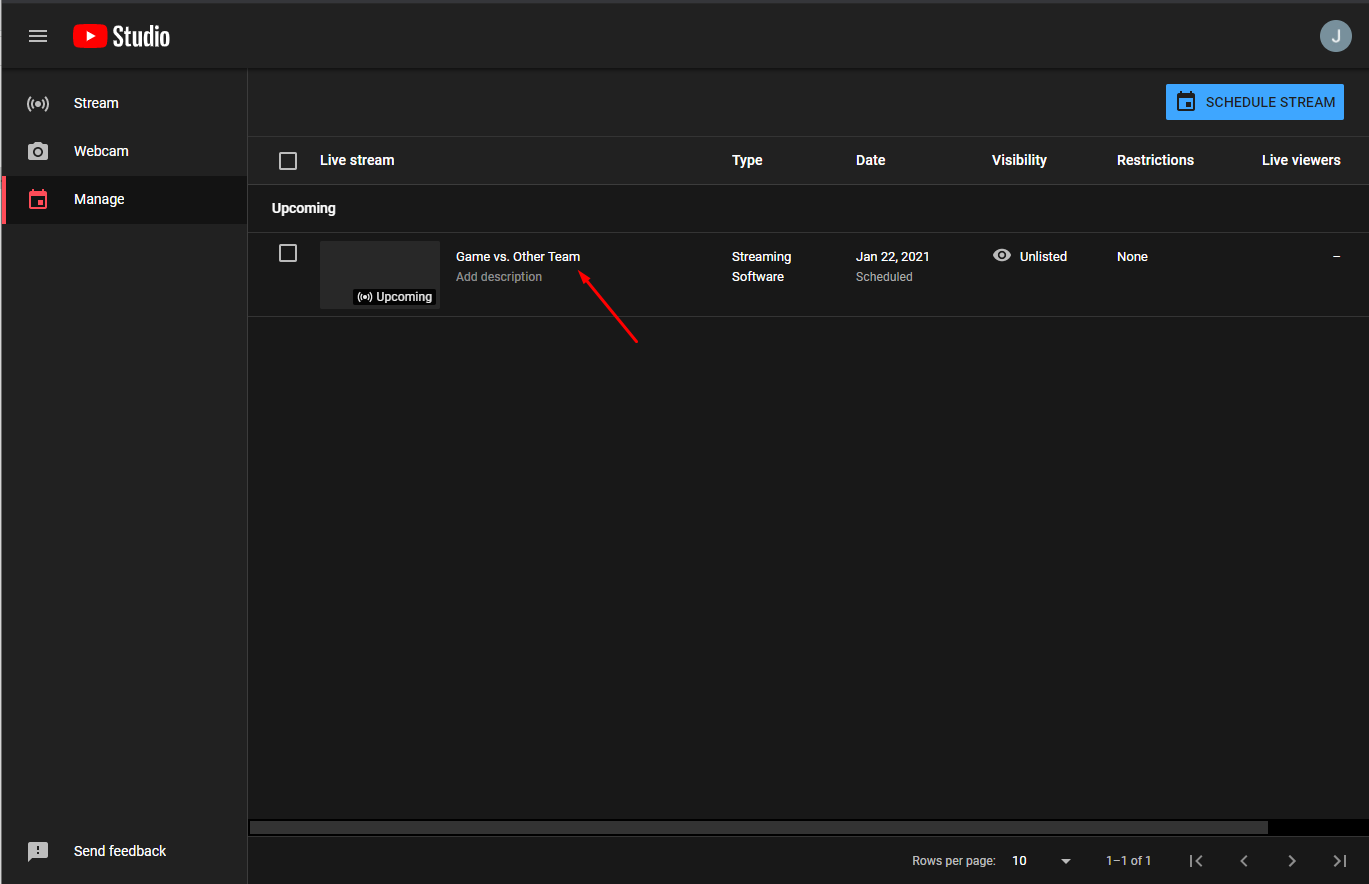Go to the first page
1369x884 pixels.
(x=1196, y=861)
